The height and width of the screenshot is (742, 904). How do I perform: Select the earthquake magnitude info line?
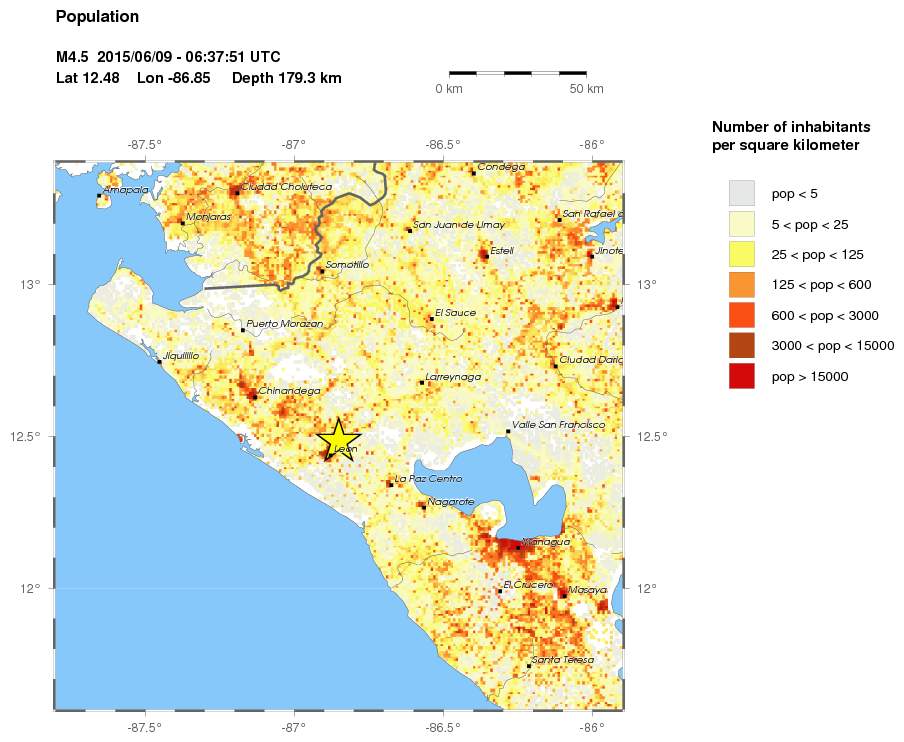tap(168, 57)
